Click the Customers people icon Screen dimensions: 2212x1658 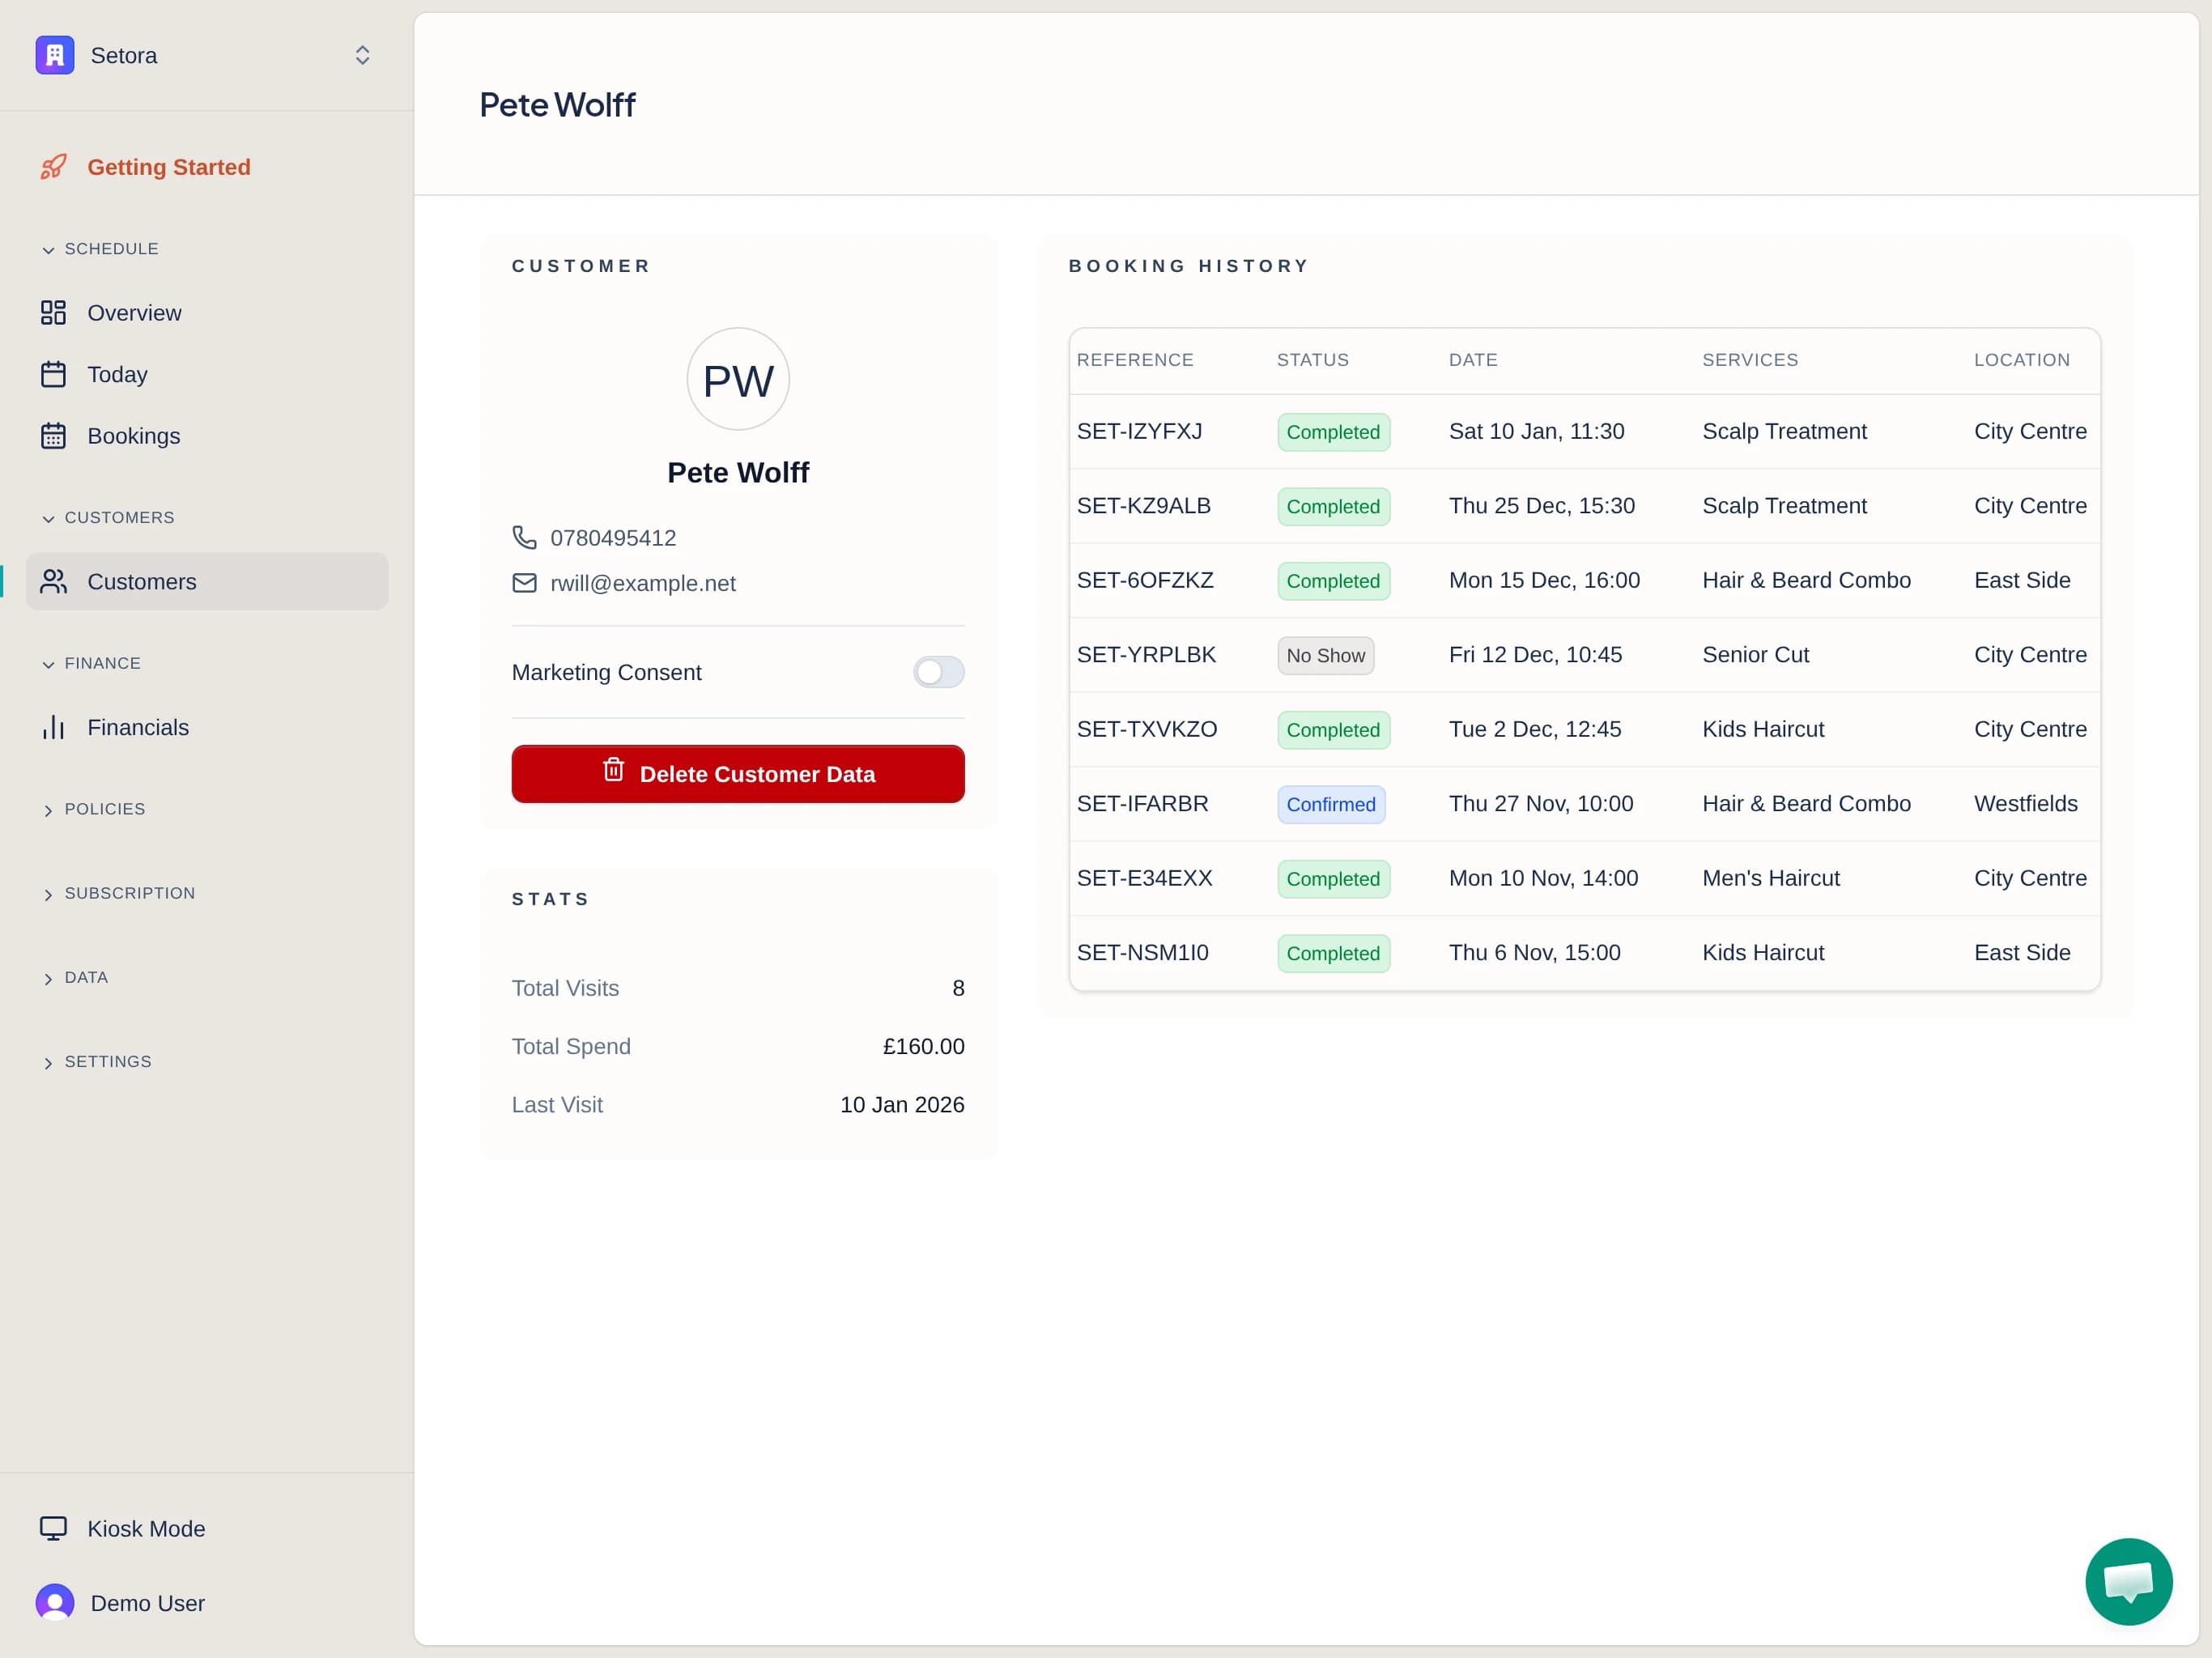pyautogui.click(x=54, y=581)
